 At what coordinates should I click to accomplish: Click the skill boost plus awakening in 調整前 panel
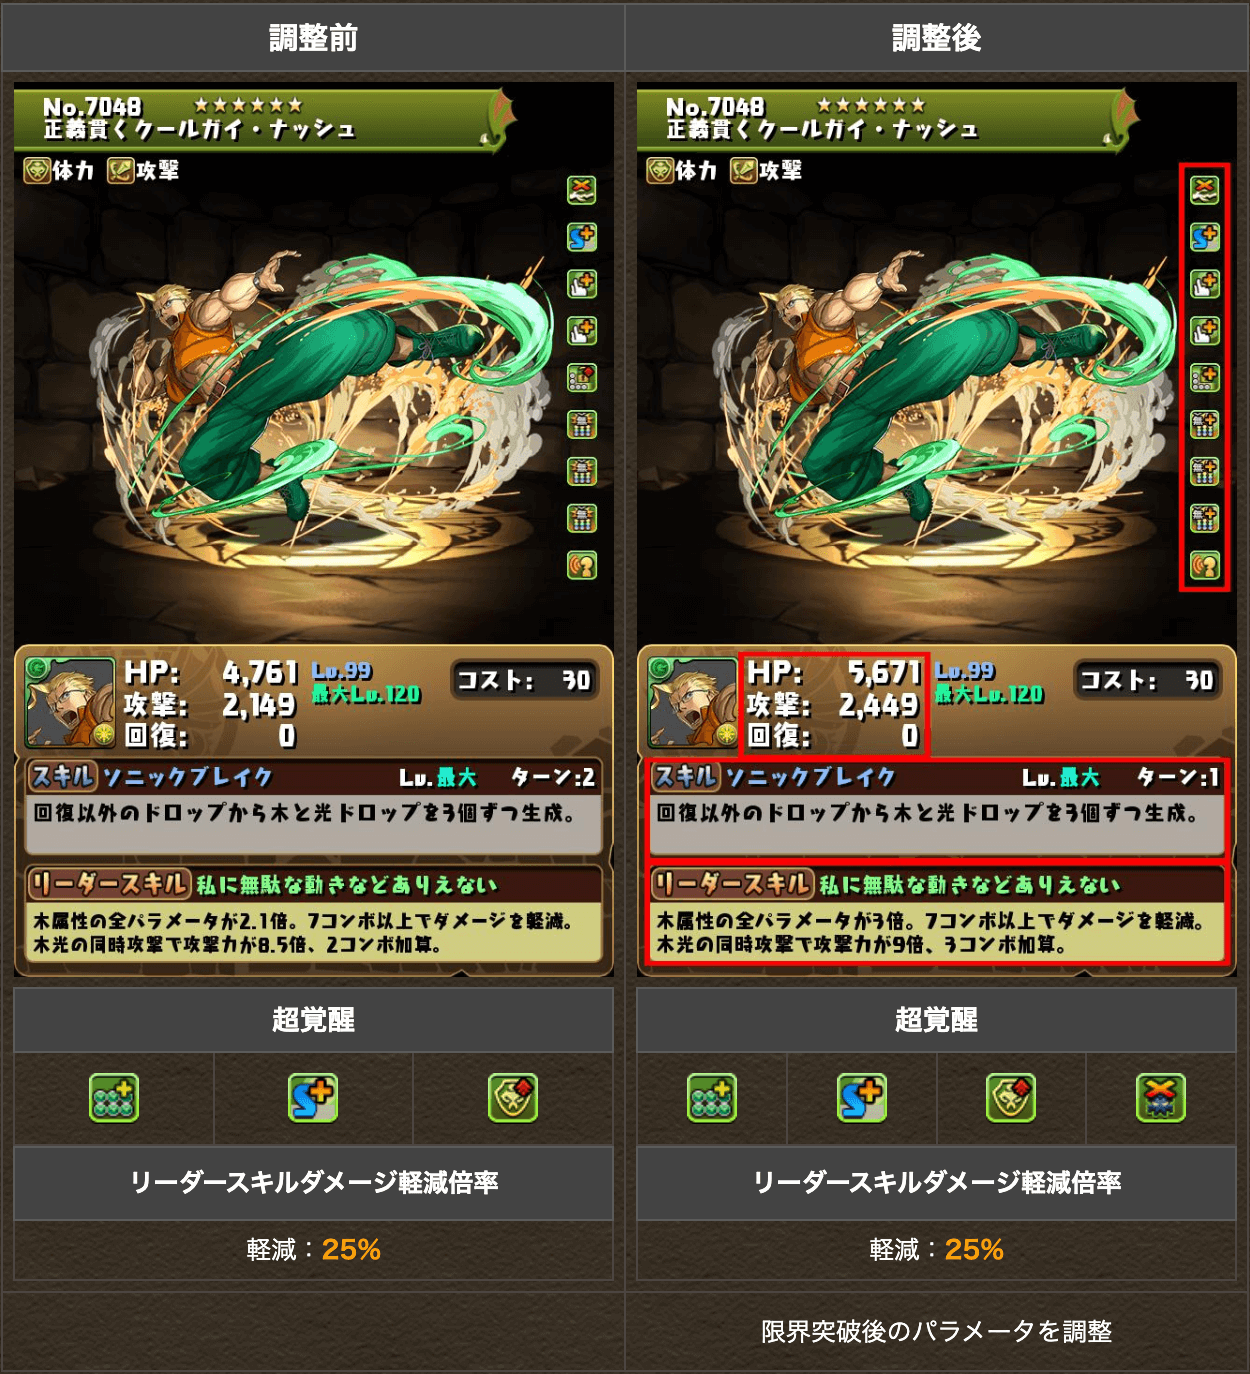point(581,237)
